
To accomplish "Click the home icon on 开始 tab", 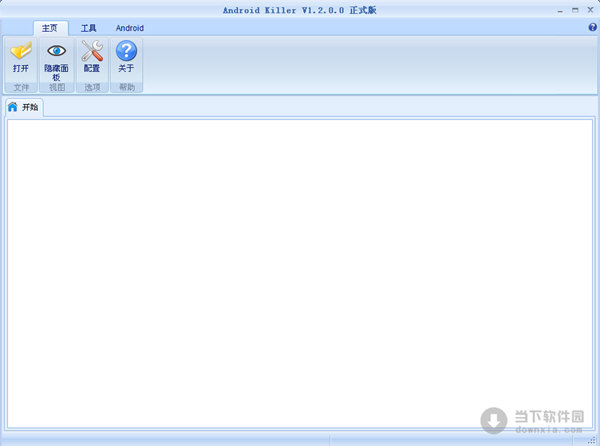I will tap(13, 107).
